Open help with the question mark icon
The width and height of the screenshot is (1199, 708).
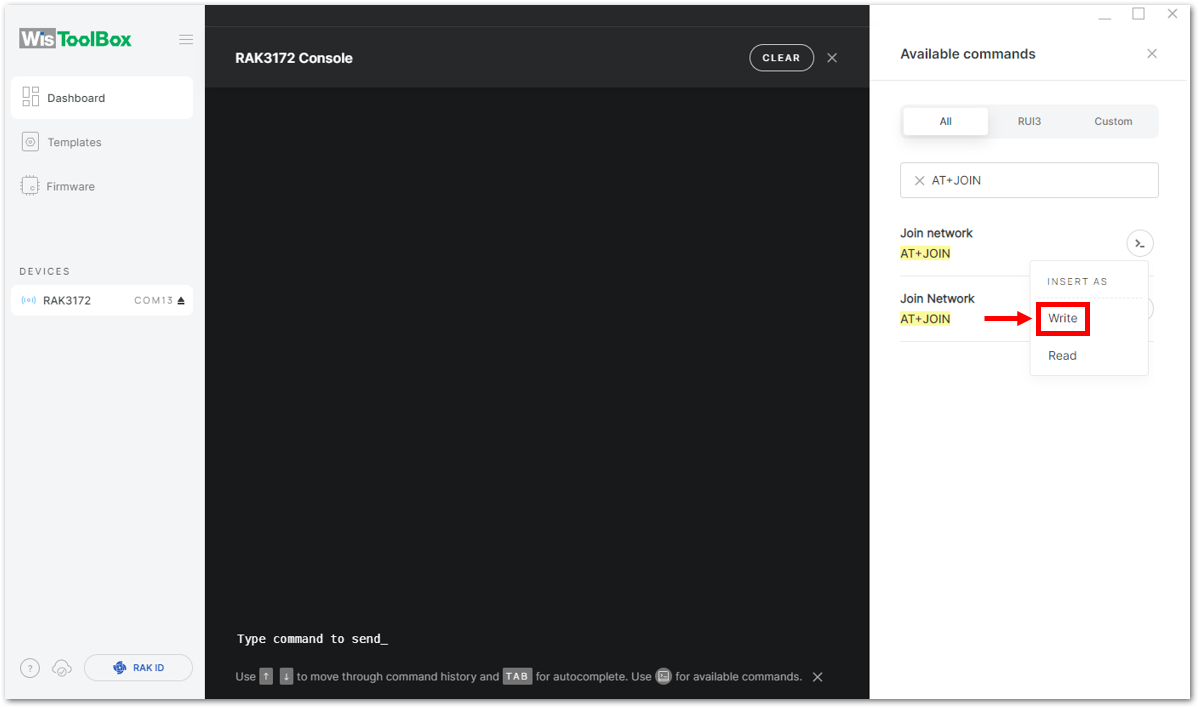pos(30,668)
